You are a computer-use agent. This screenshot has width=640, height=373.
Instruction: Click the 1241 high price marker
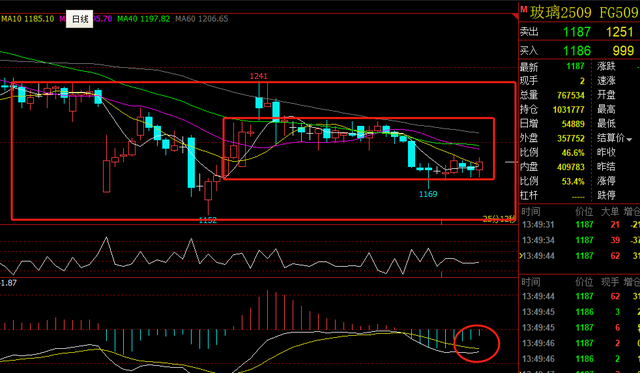[258, 76]
